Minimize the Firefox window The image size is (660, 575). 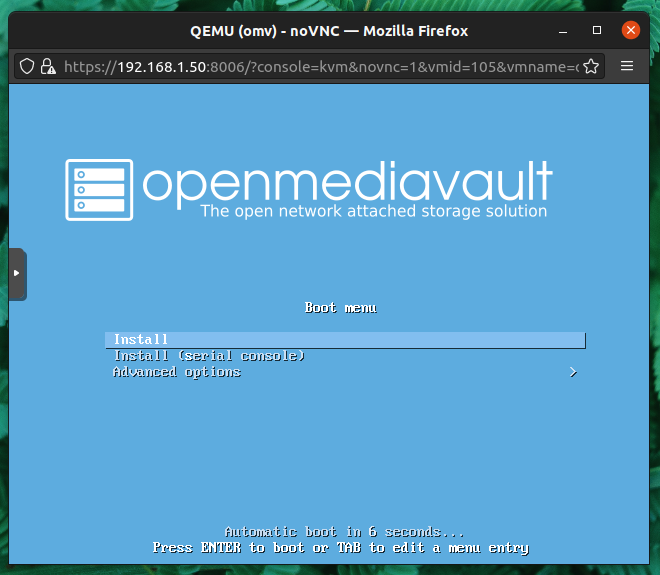[563, 31]
